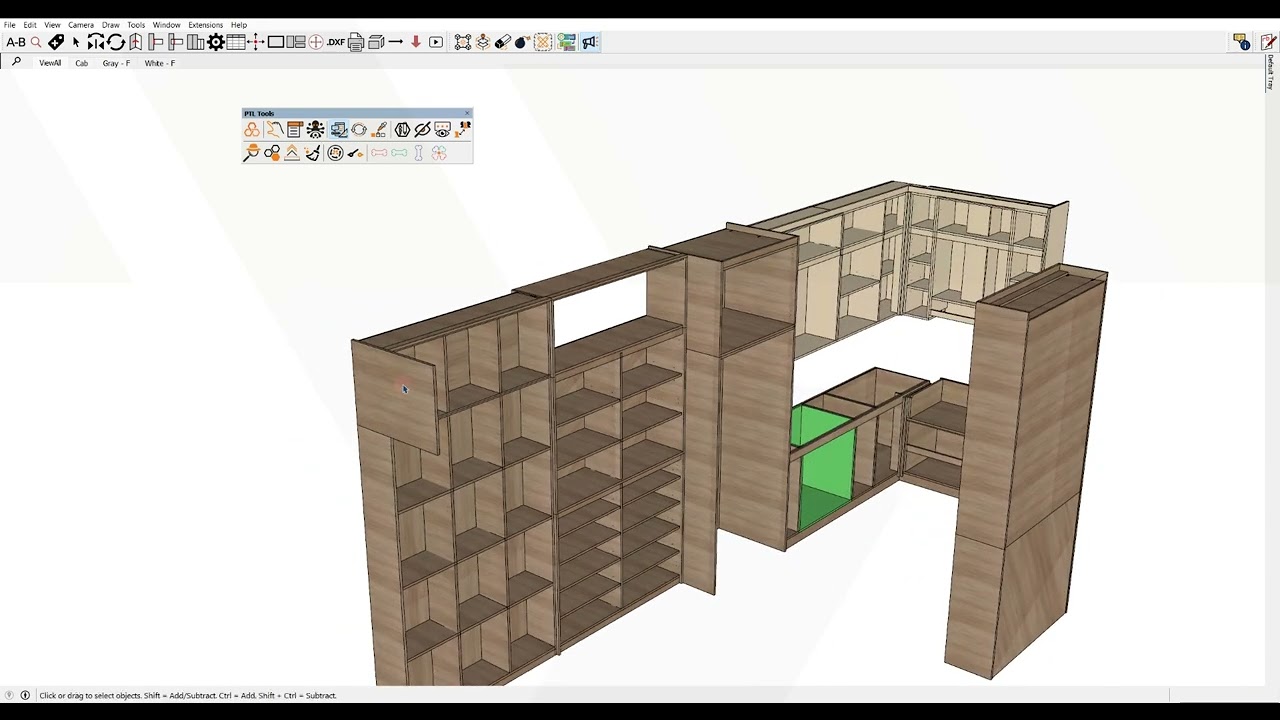Click the pink horizontal bone icon
The width and height of the screenshot is (1280, 720).
[379, 153]
